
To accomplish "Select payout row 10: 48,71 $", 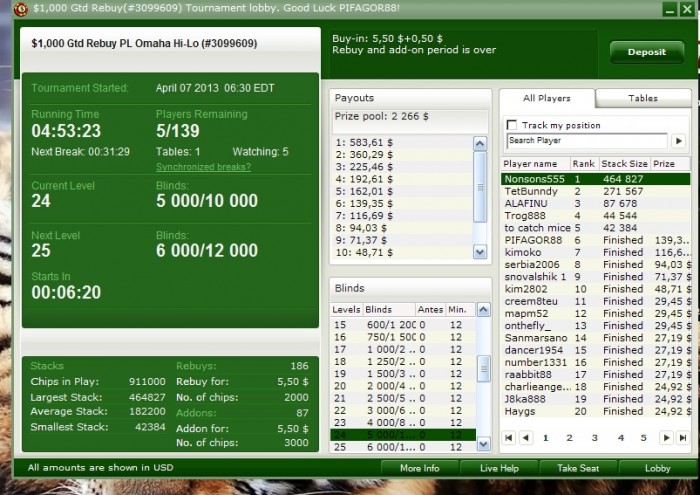I will [x=402, y=253].
